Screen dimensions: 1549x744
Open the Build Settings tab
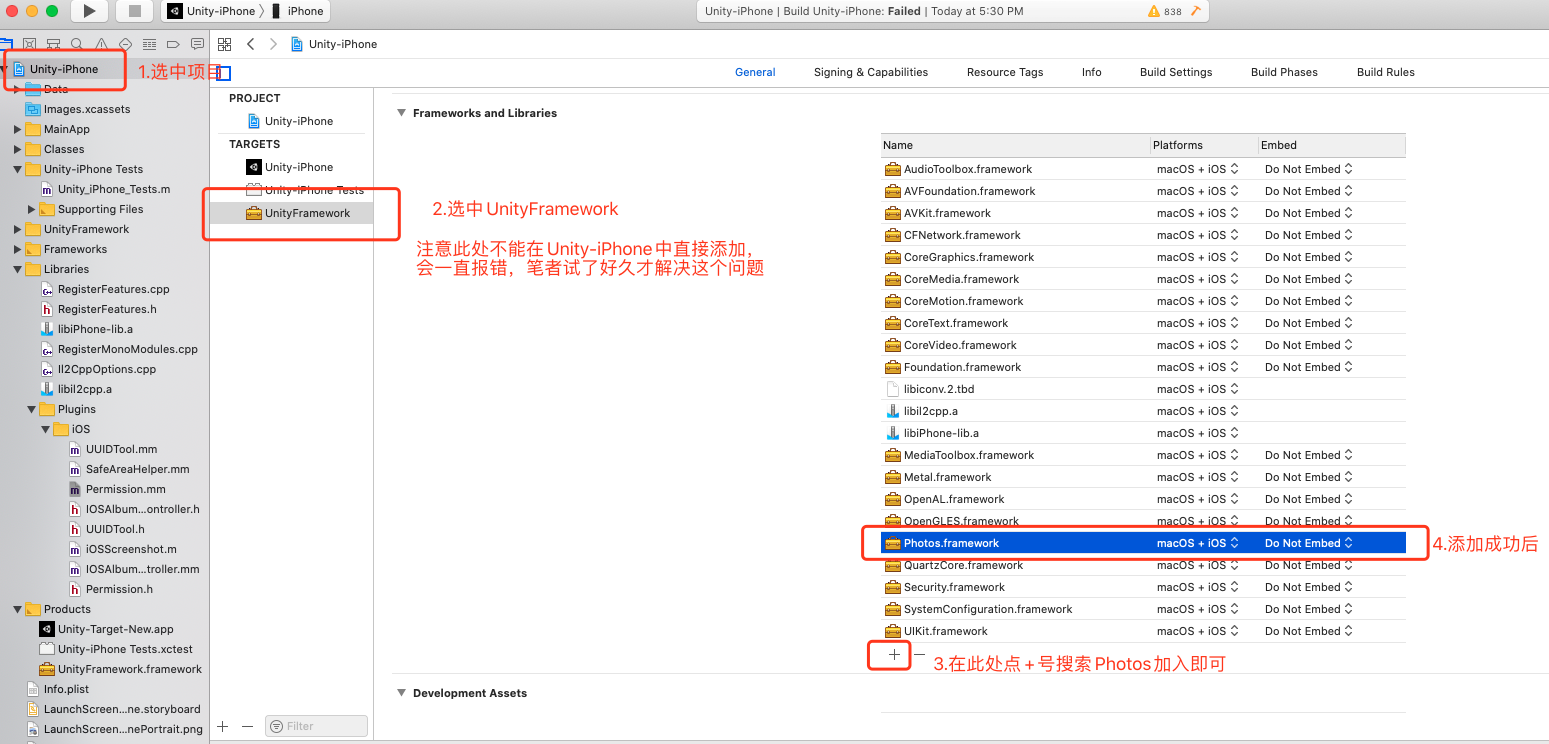[1176, 72]
